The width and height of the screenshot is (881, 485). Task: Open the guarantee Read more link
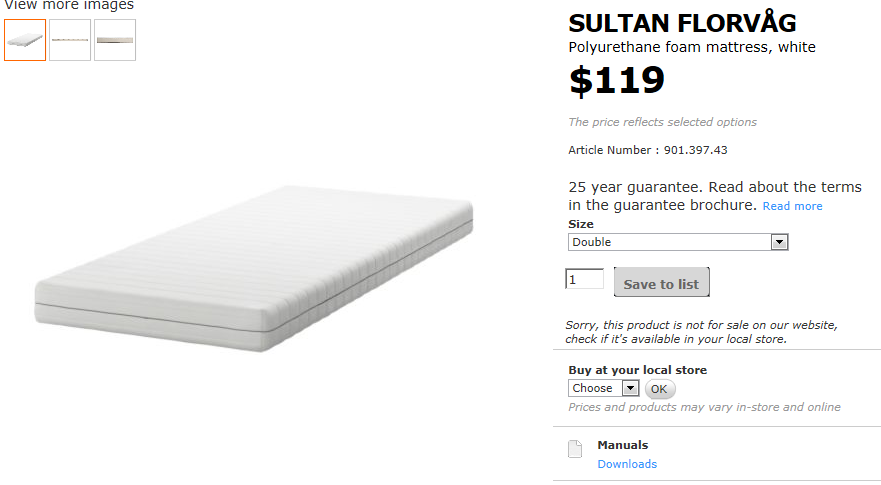(792, 206)
